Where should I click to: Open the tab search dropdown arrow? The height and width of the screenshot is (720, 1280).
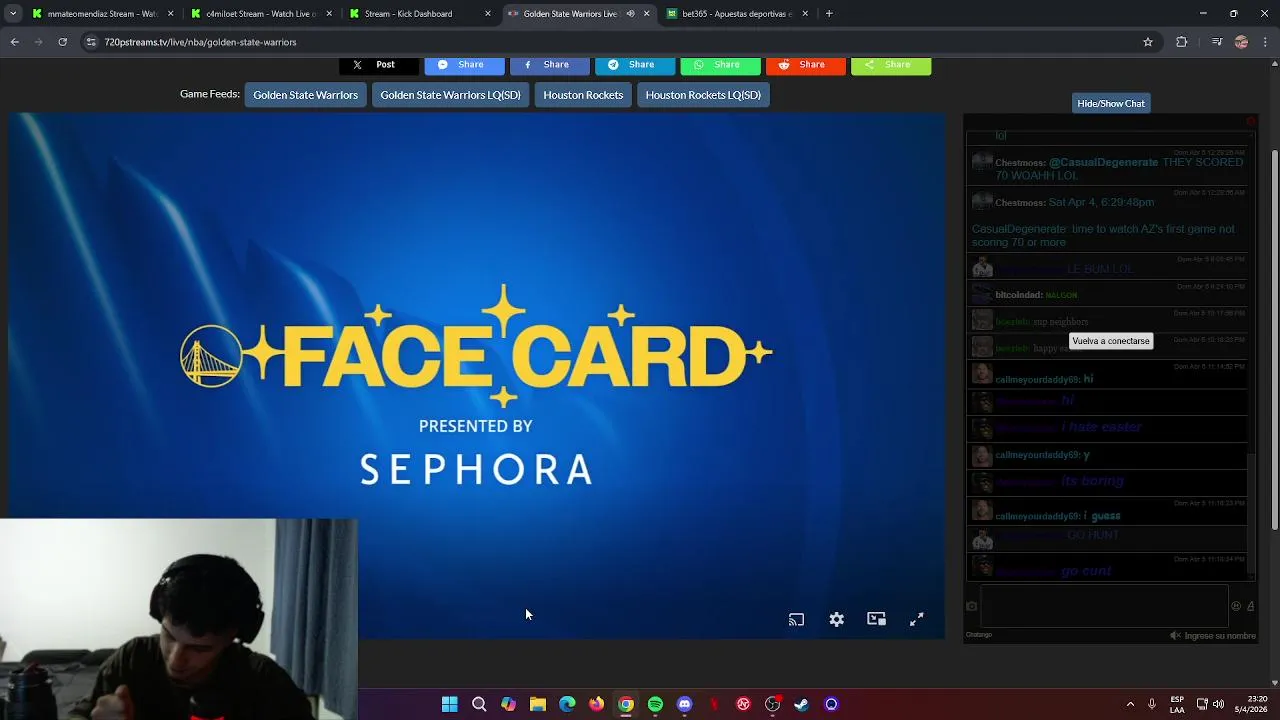12,14
